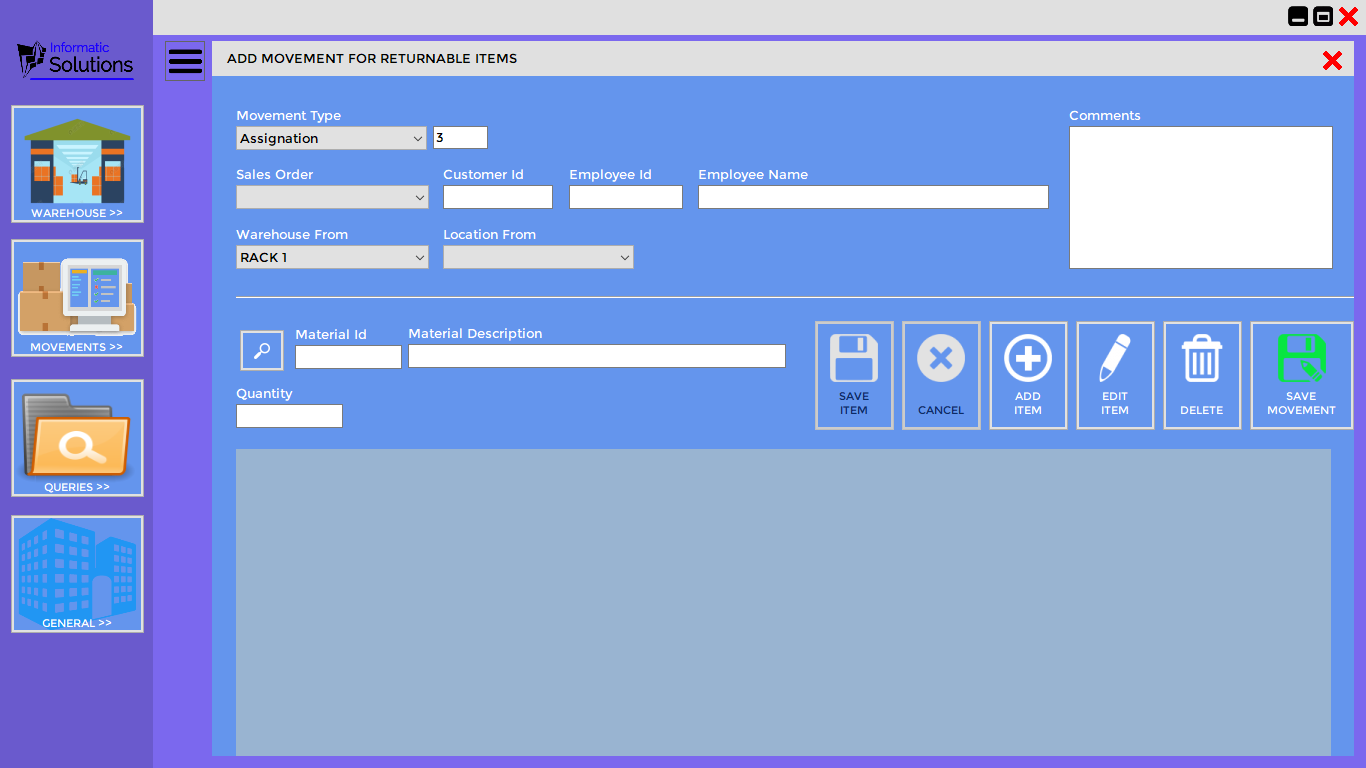The width and height of the screenshot is (1366, 768).
Task: Close the Add Movement form panel
Action: (x=1332, y=61)
